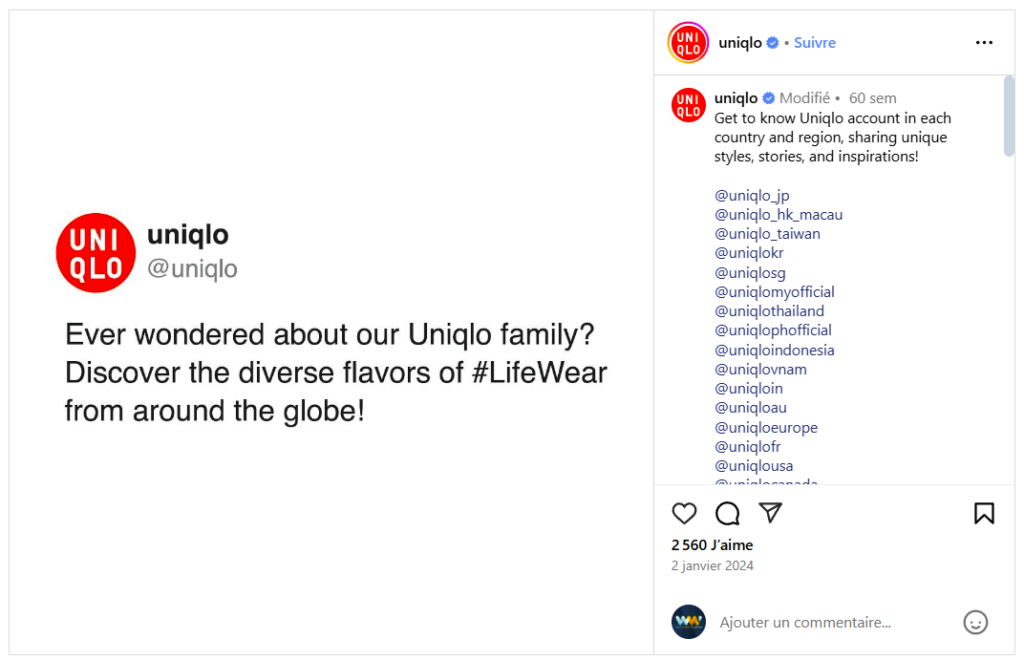Screen dimensions: 1024x660
Task: Open the @uniqlo_jp account link
Action: (x=751, y=195)
